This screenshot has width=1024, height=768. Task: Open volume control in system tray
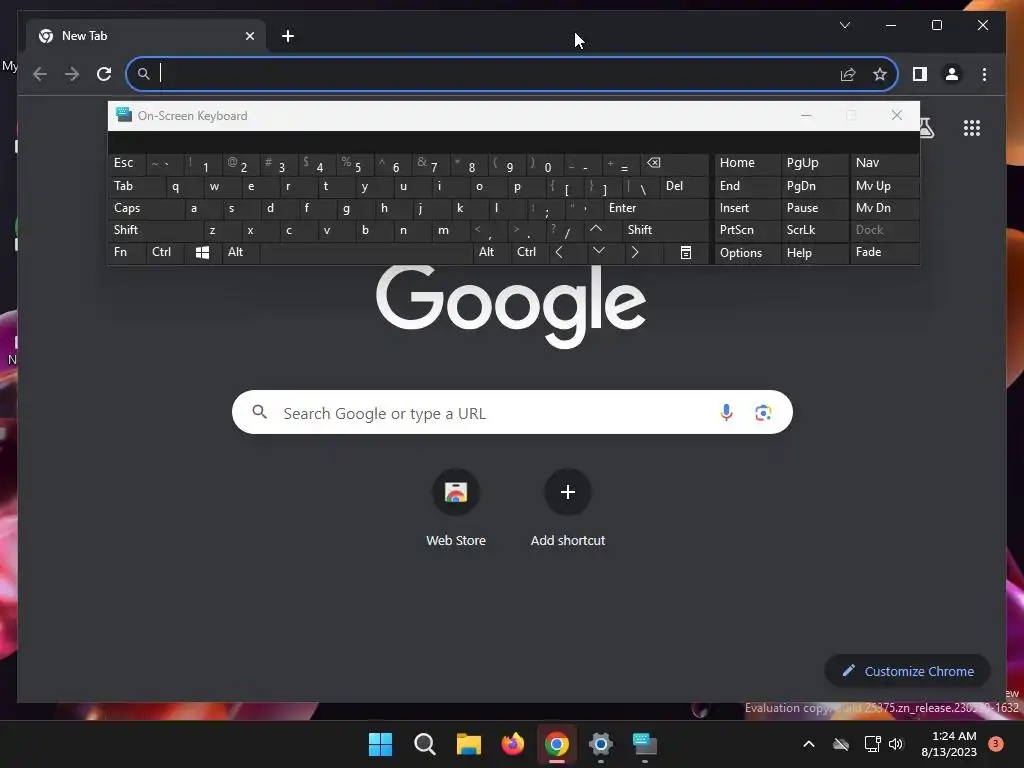896,744
